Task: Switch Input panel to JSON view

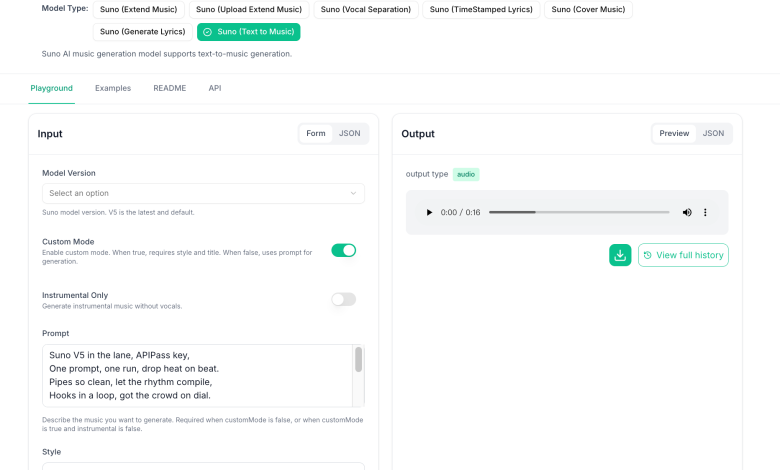Action: tap(350, 133)
